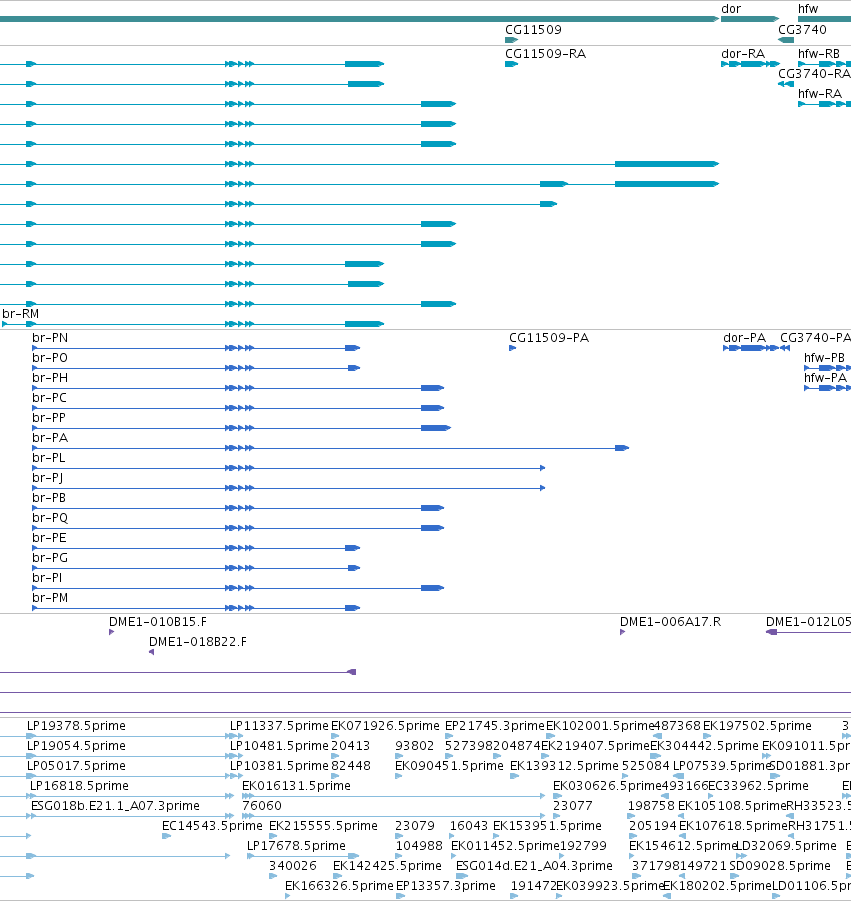Open protein br-PM label
Viewport: 851px width, 901px height.
pos(50,598)
